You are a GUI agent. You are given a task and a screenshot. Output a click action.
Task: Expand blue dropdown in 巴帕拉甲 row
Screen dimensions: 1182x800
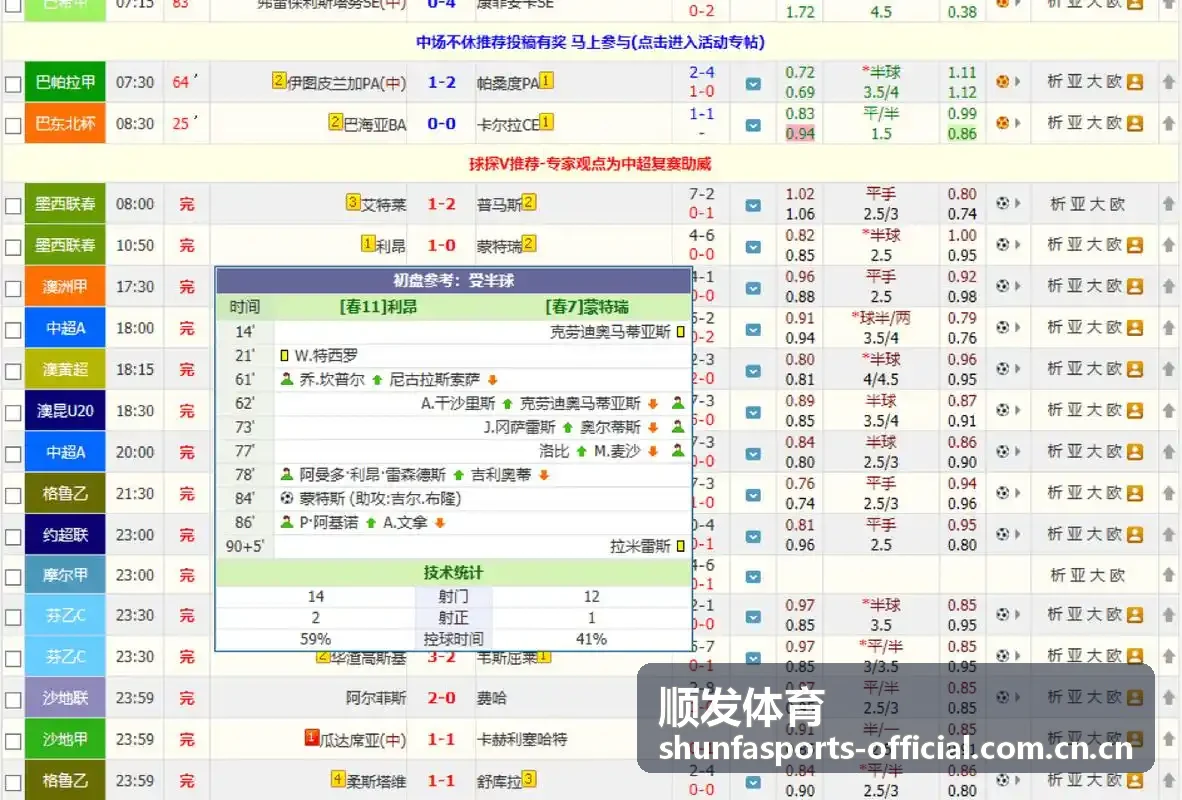tap(752, 84)
